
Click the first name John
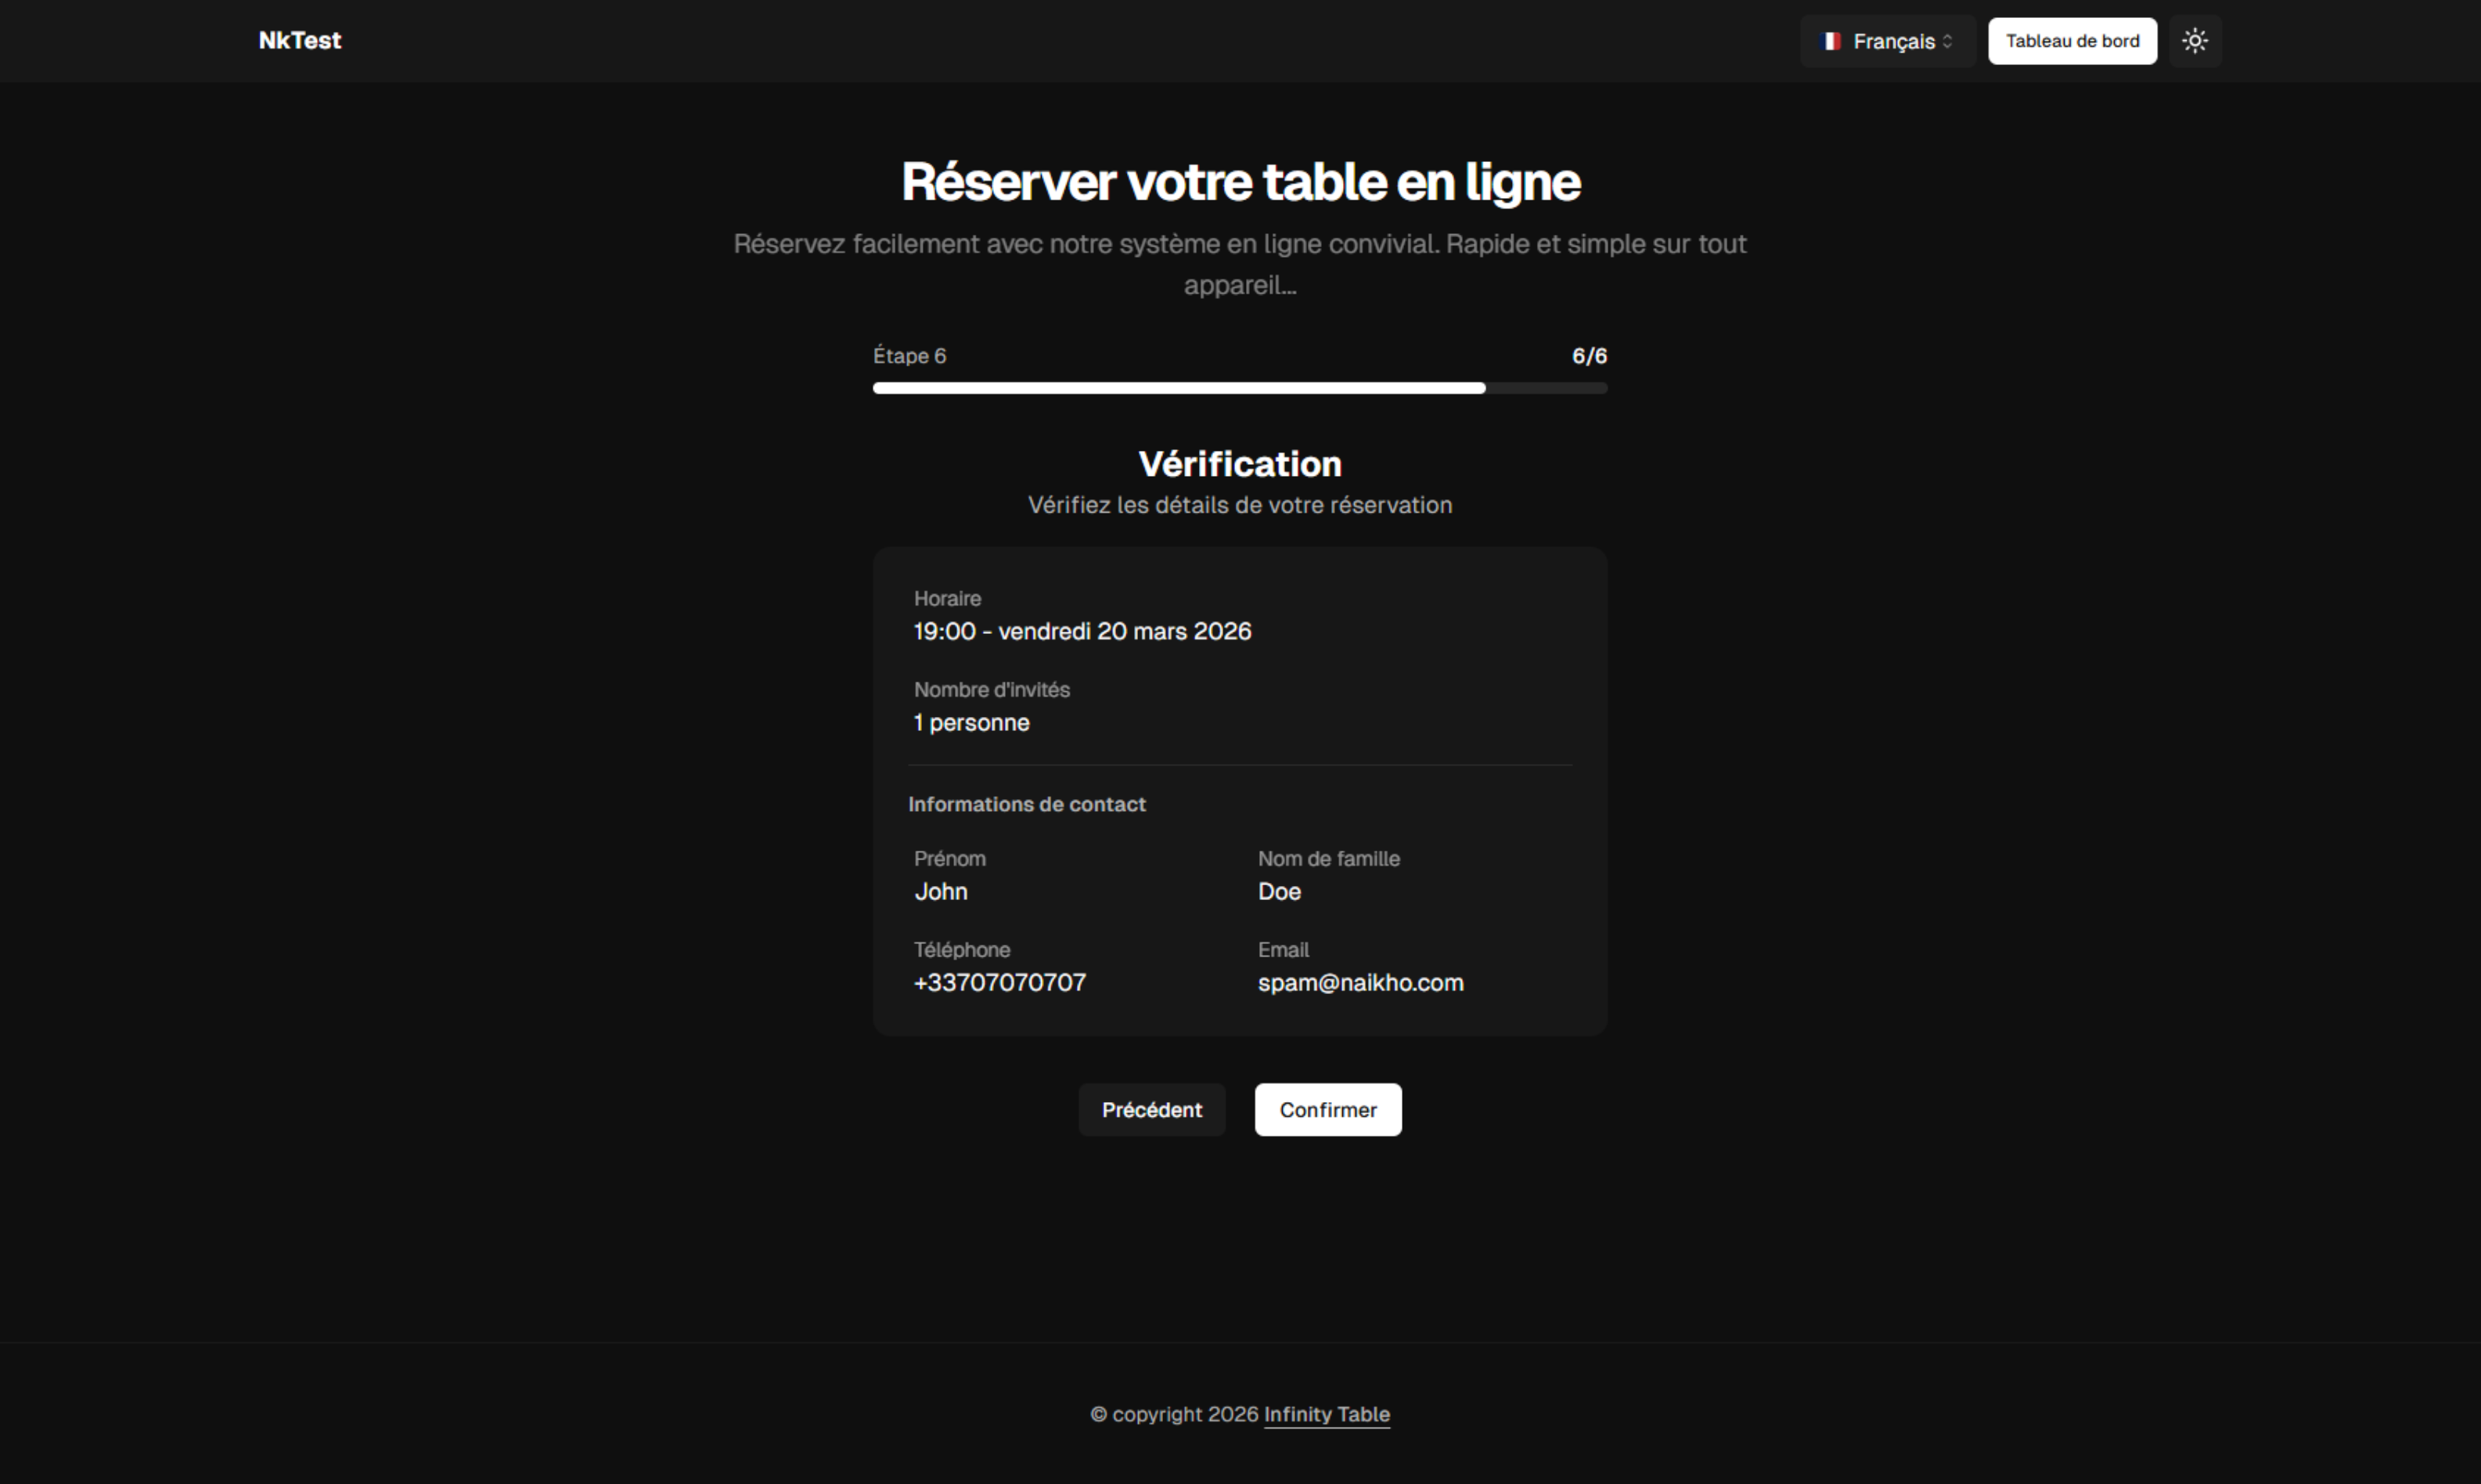pyautogui.click(x=941, y=891)
